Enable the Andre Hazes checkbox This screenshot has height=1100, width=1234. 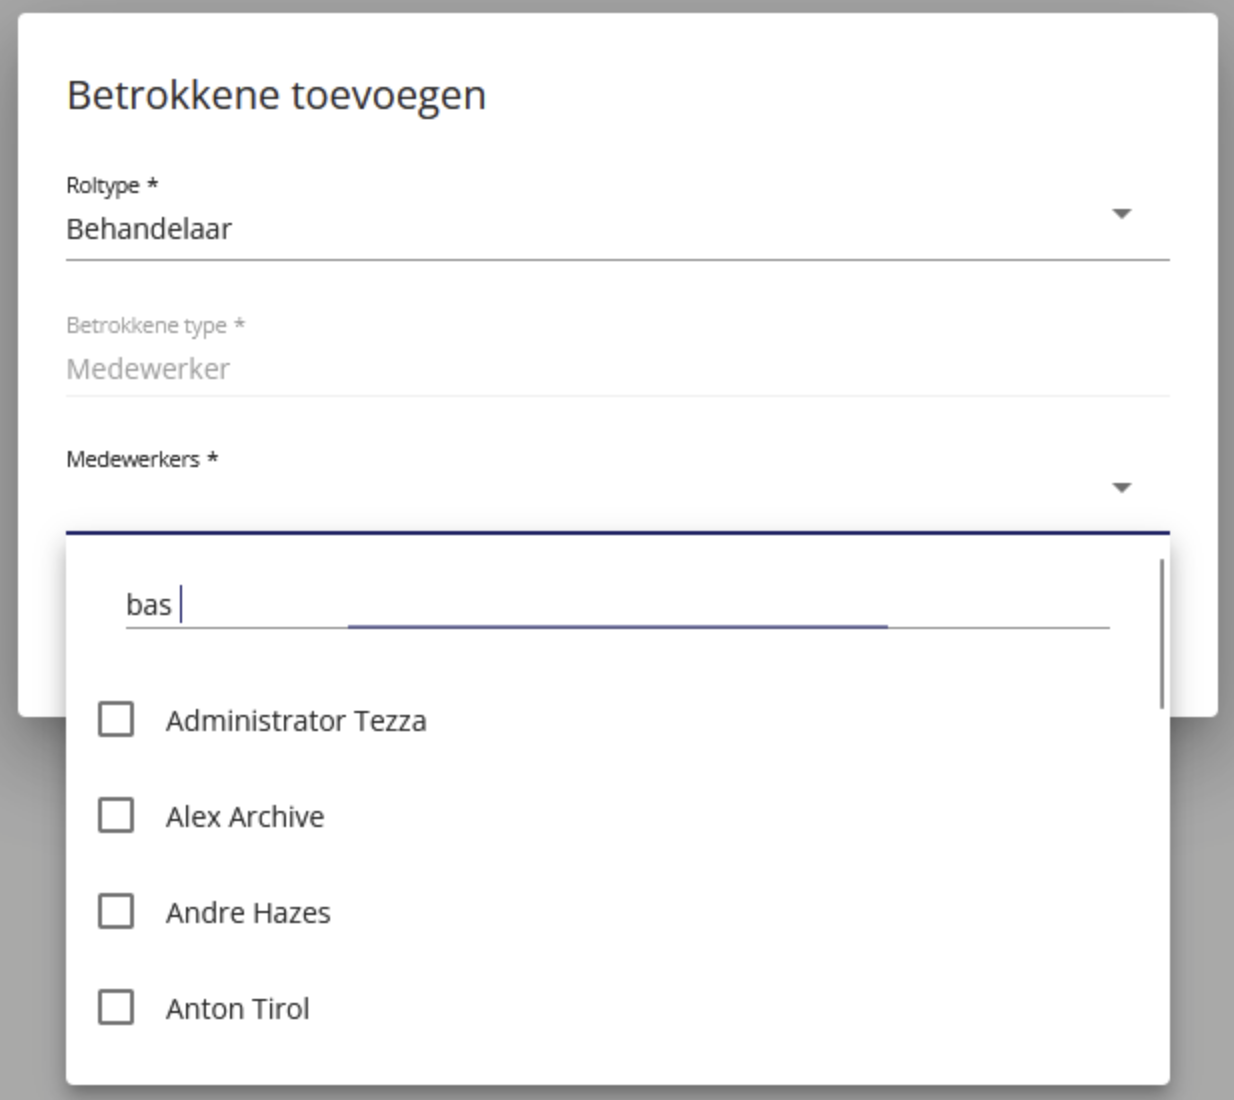116,911
